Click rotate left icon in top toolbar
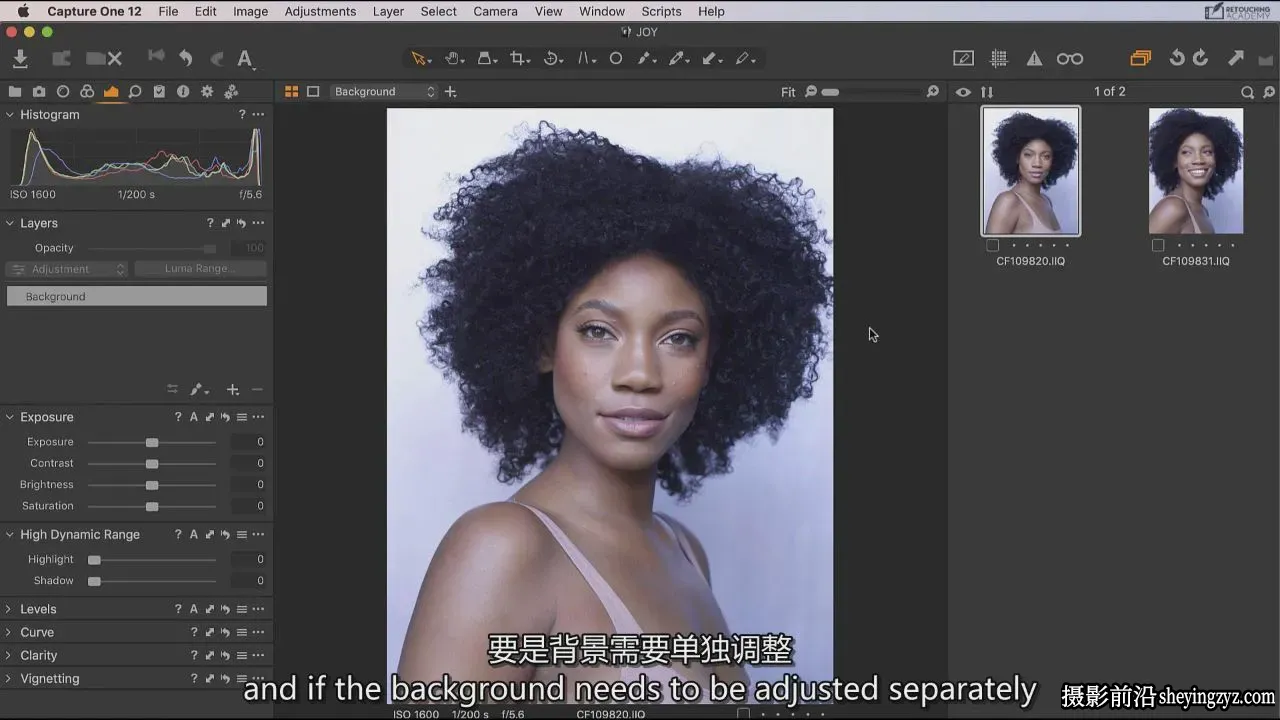This screenshot has height=720, width=1280. pyautogui.click(x=1177, y=59)
